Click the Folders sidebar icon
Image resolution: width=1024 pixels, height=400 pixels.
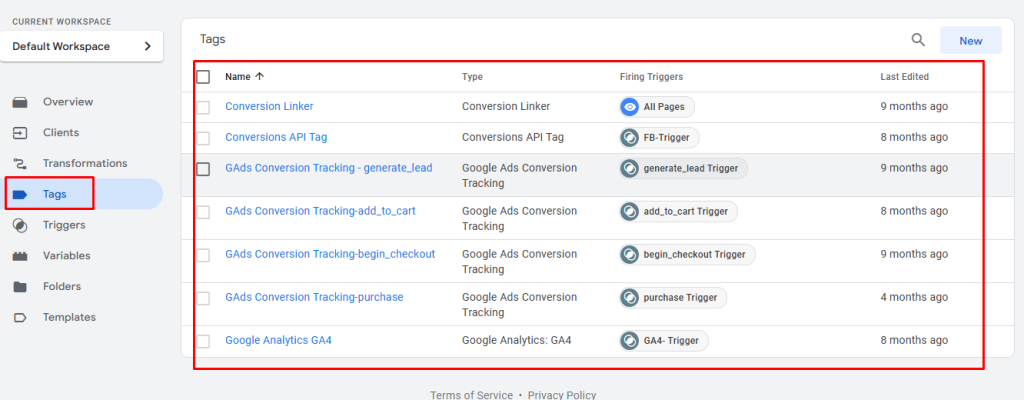pyautogui.click(x=20, y=287)
